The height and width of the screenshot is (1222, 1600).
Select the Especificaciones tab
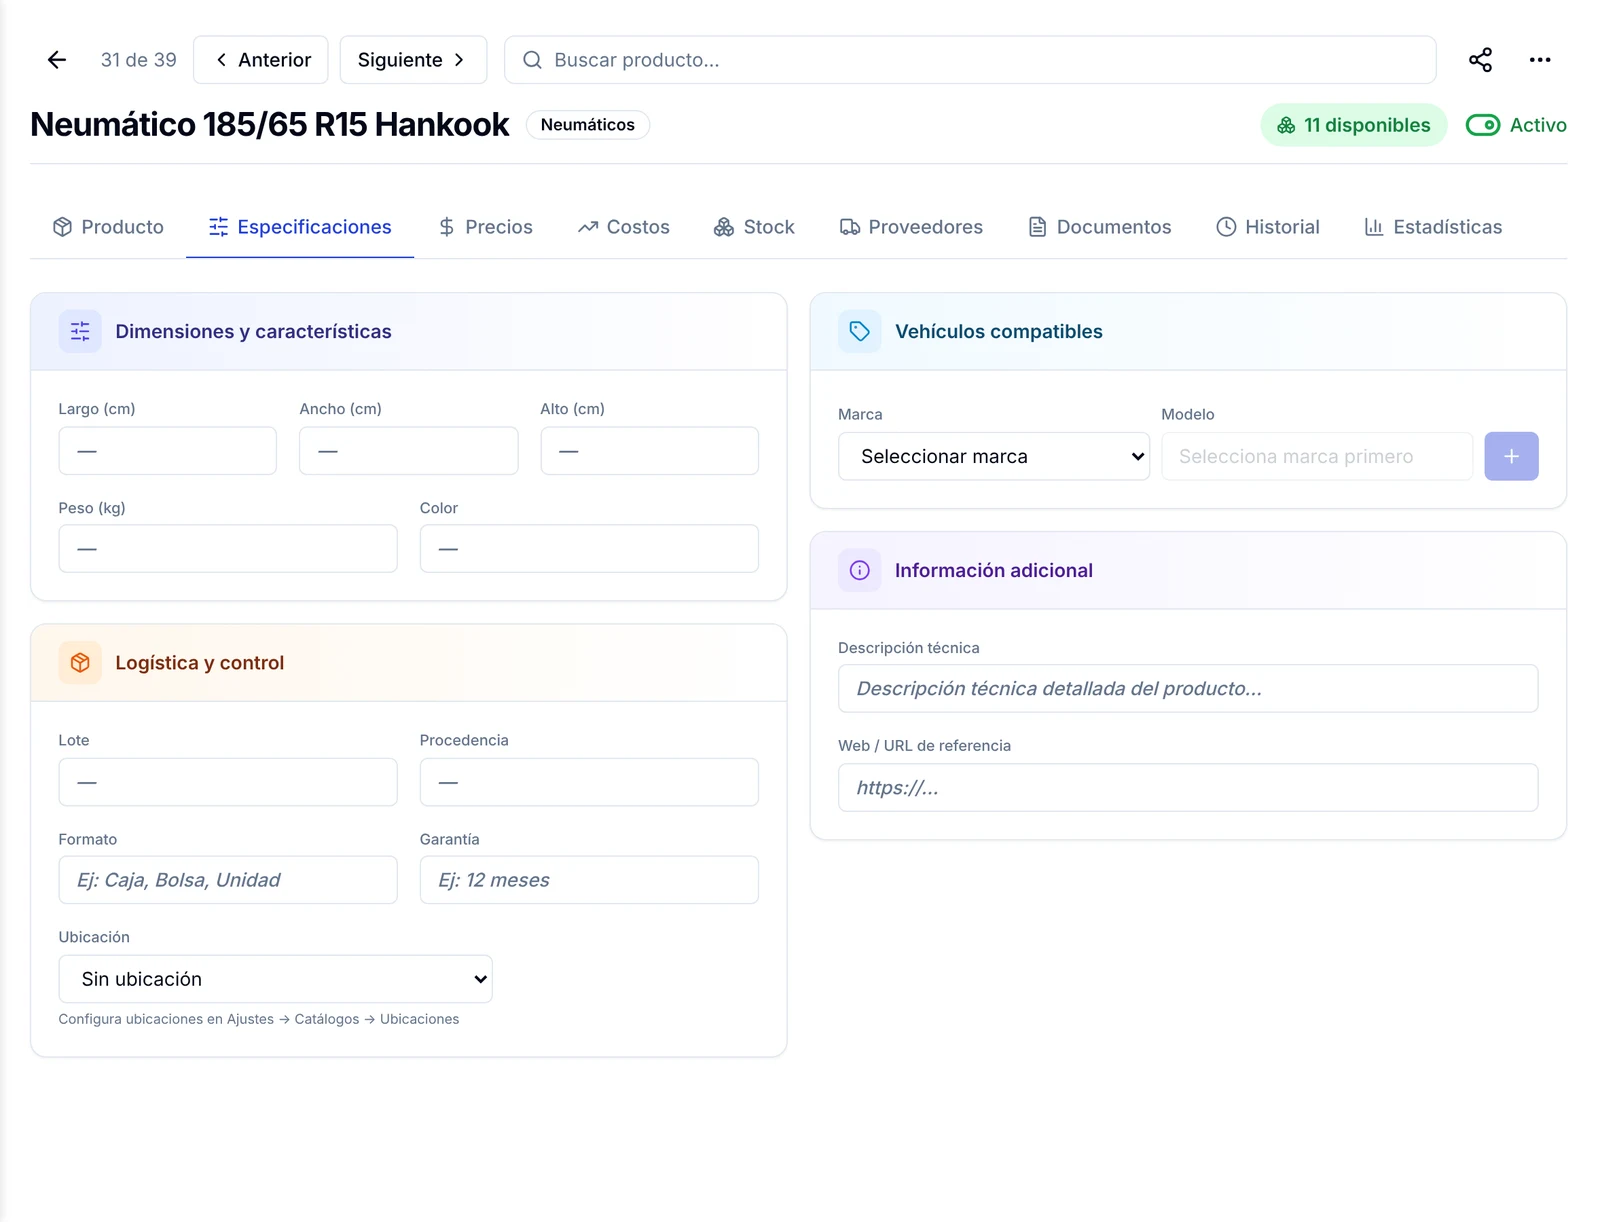(300, 227)
